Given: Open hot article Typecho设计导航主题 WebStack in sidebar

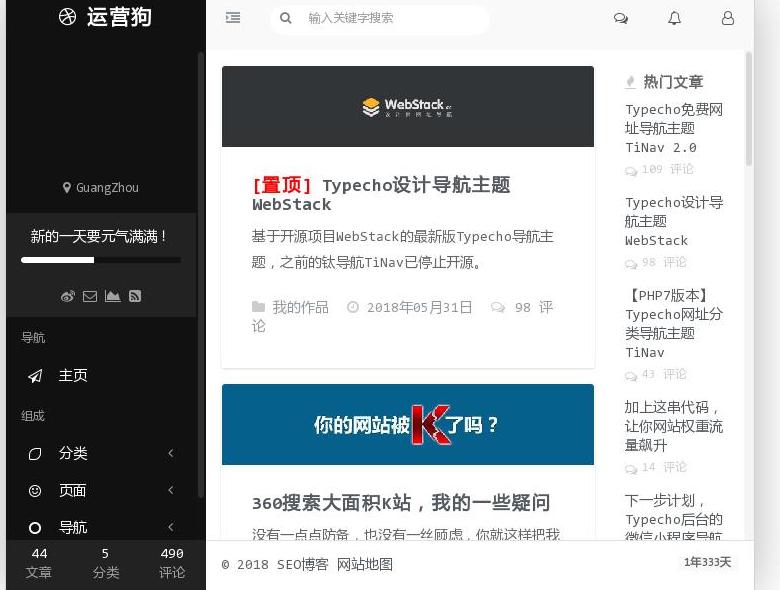Looking at the screenshot, I should (674, 221).
